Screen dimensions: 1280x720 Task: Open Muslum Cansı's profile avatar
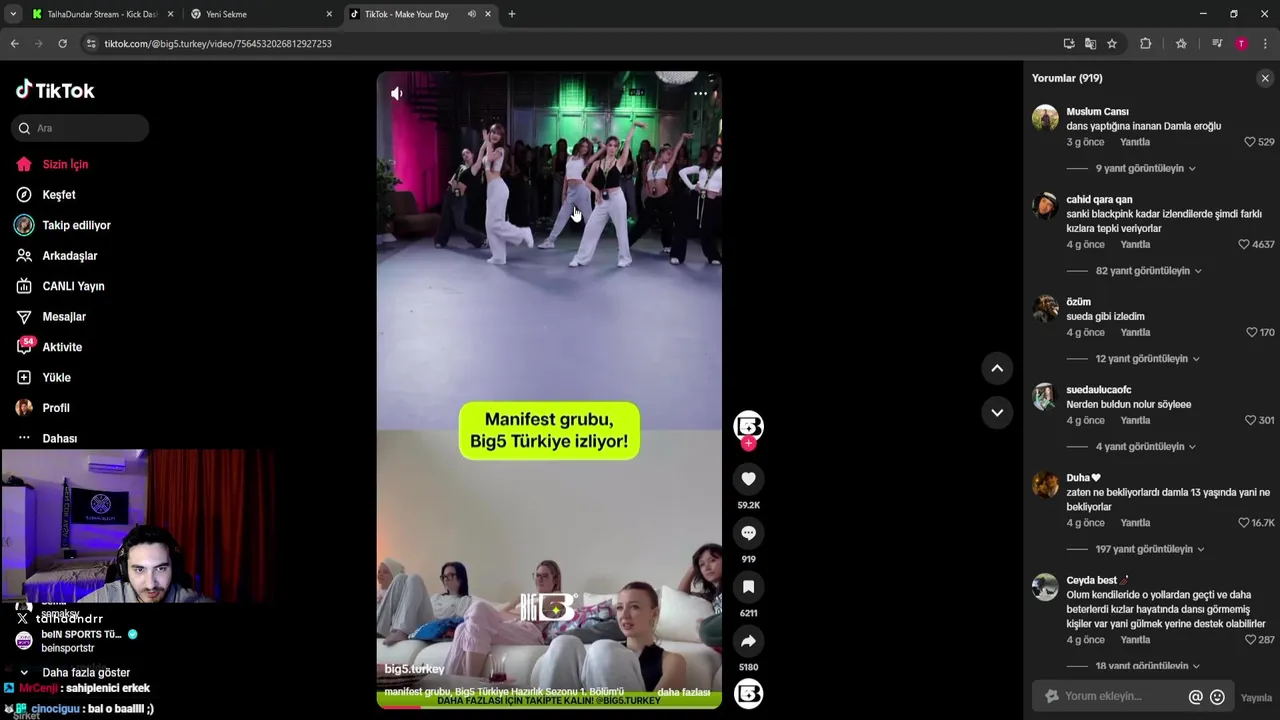pos(1045,118)
